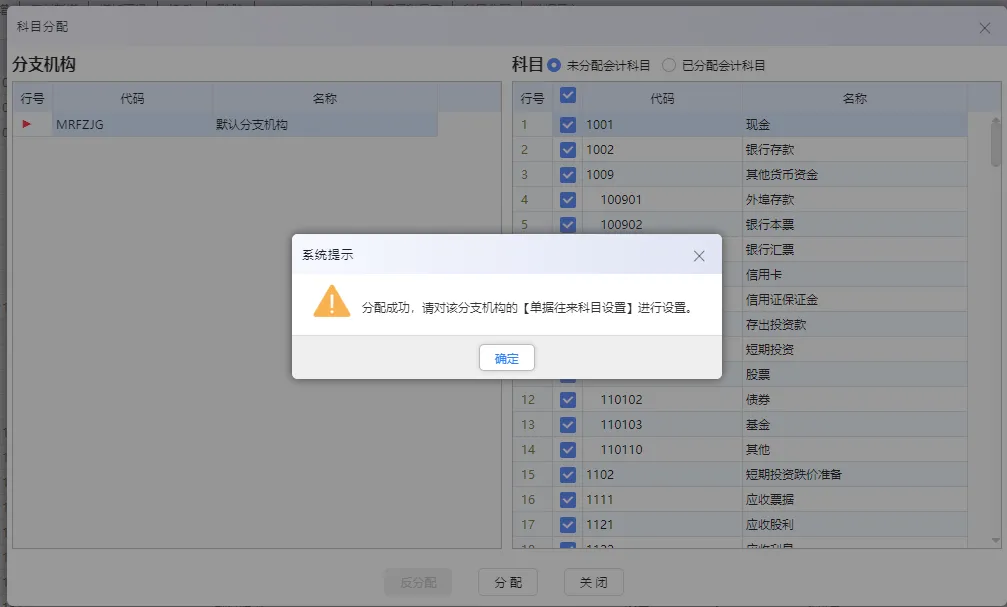Viewport: 1007px width, 607px height.
Task: Click the 代码 column header in the branch table
Action: [132, 98]
